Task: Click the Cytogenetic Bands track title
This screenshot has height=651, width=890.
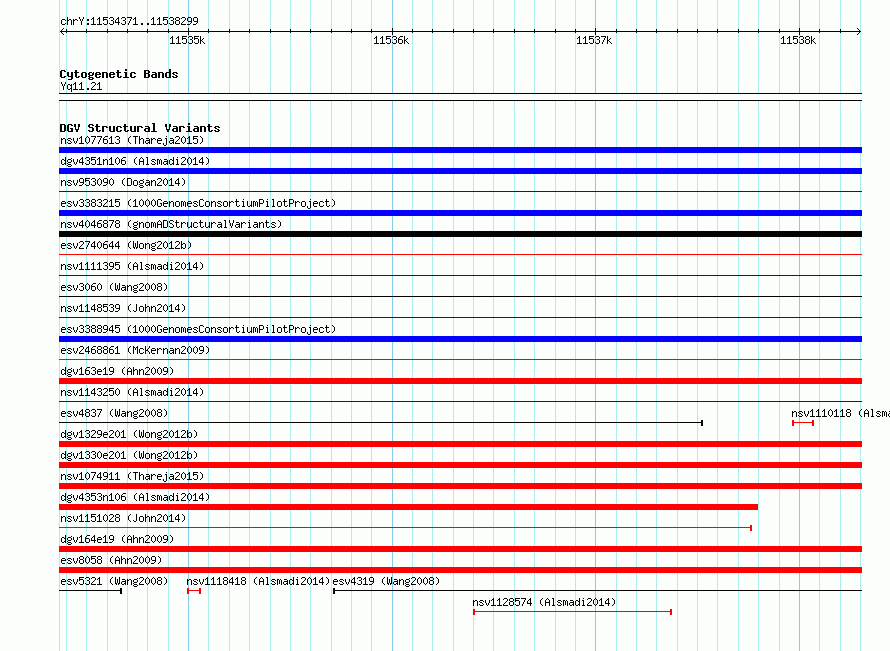Action: (119, 74)
